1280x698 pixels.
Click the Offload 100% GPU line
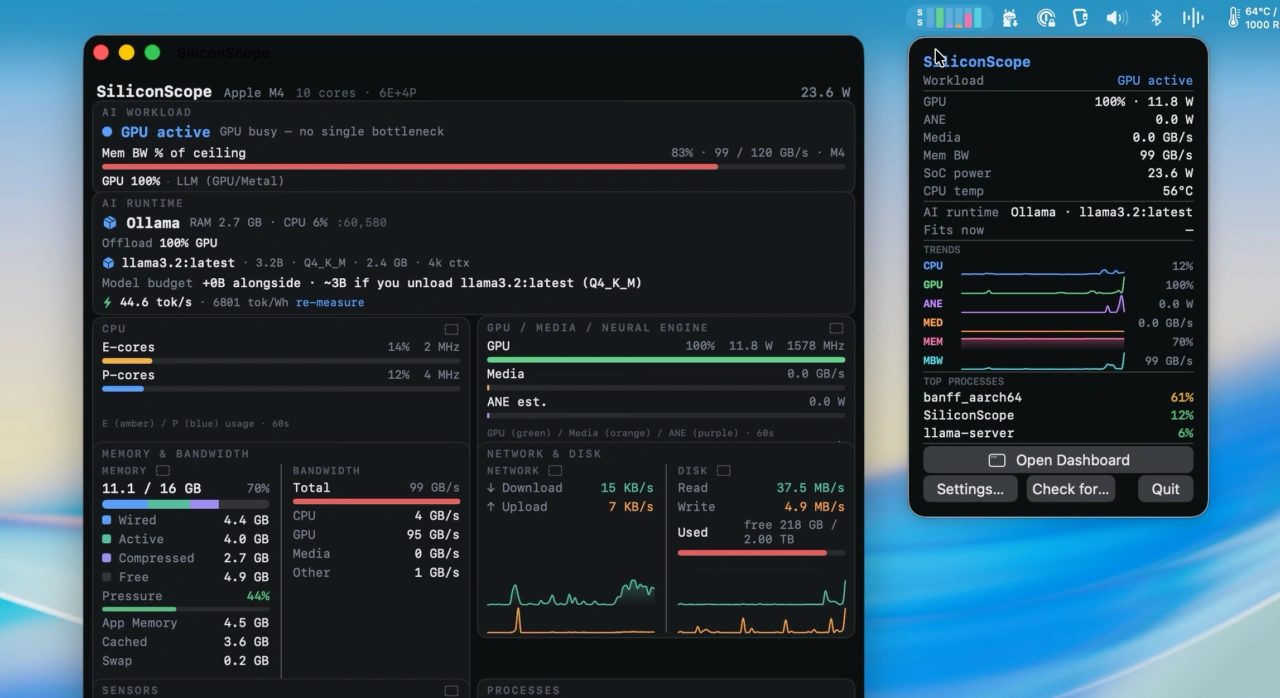point(160,243)
